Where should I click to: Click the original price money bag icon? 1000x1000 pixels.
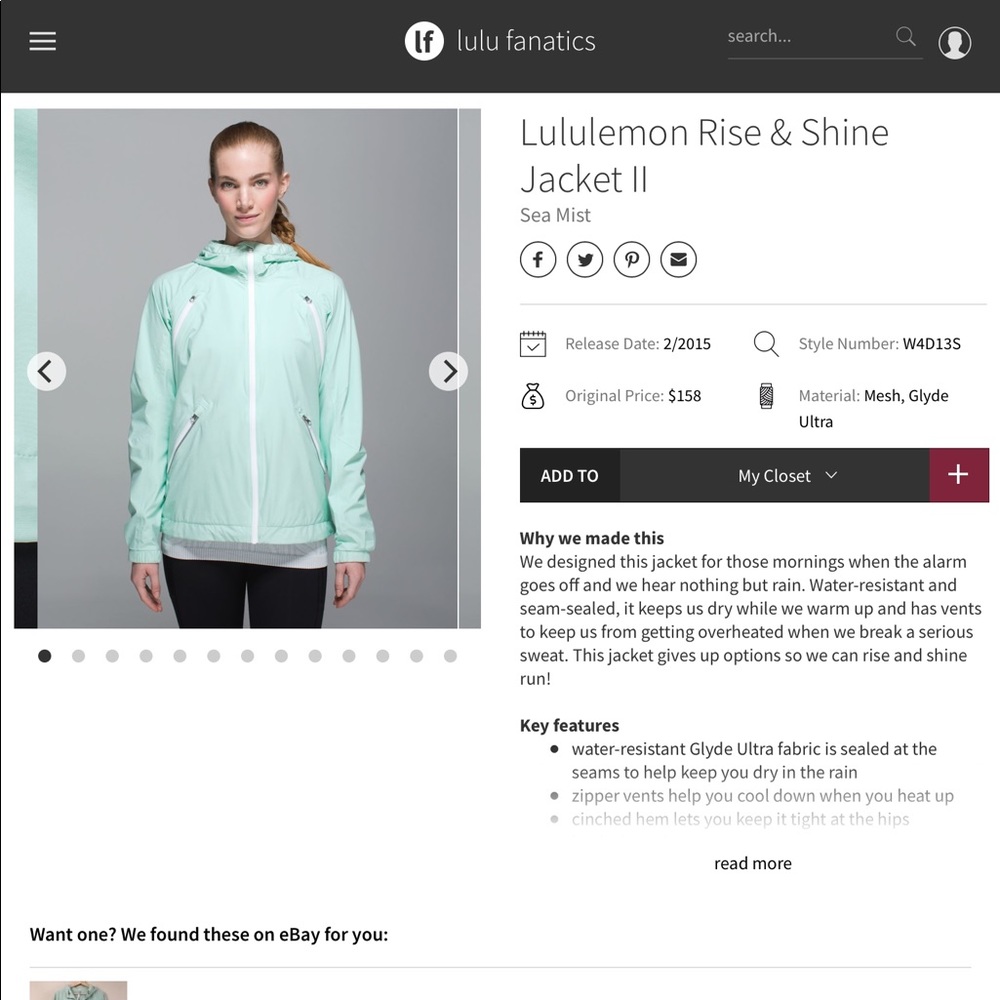click(534, 395)
